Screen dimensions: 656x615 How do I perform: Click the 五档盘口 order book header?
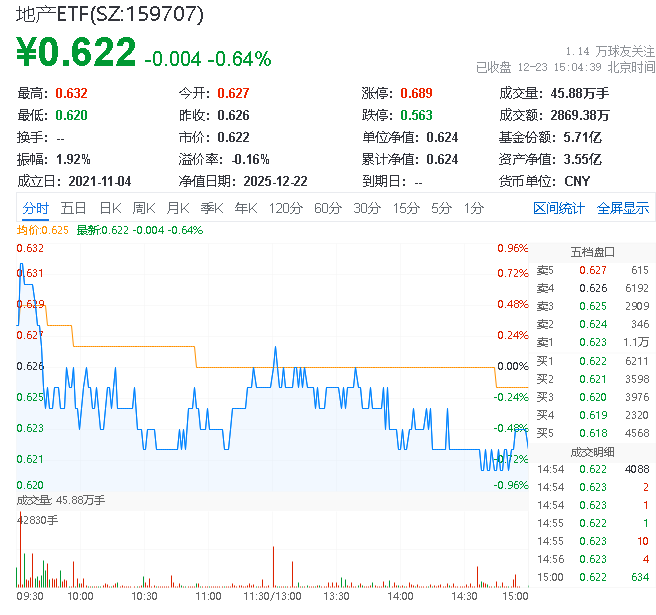tap(592, 251)
